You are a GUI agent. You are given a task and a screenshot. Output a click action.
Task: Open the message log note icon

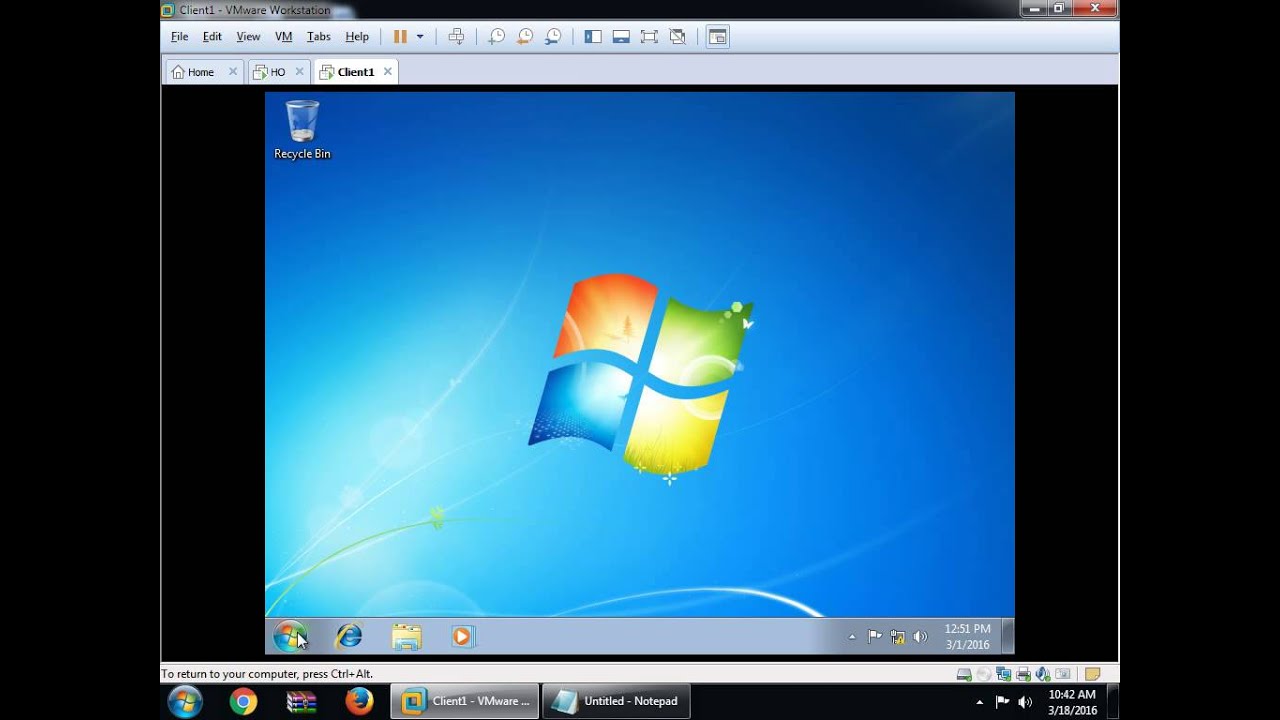click(1092, 674)
